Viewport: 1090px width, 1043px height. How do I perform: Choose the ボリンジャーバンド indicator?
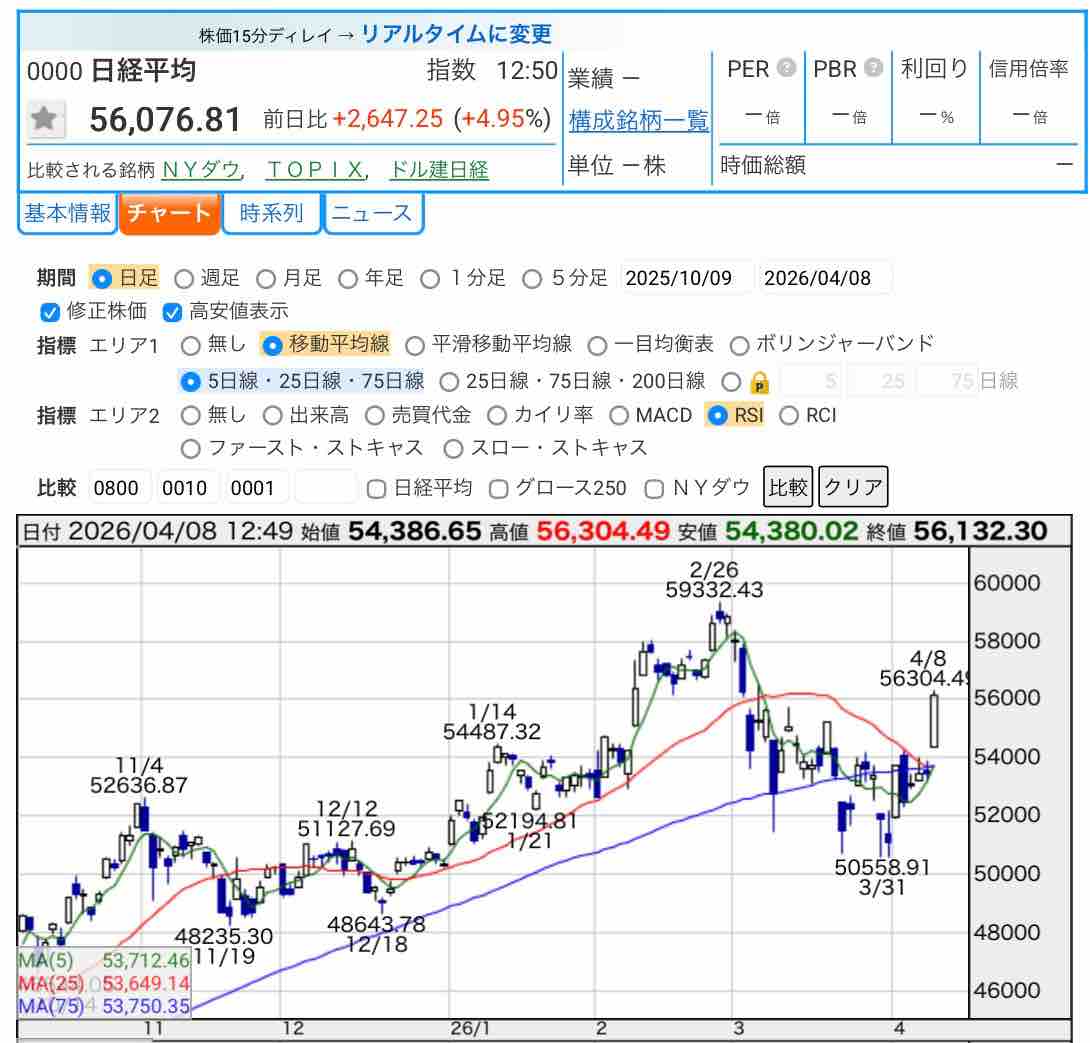click(739, 345)
